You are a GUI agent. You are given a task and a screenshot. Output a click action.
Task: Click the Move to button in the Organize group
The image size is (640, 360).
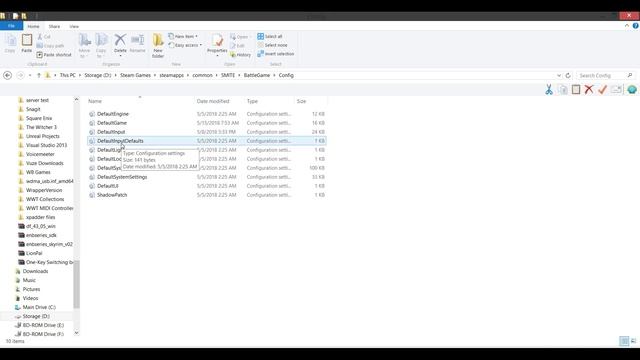coord(84,46)
